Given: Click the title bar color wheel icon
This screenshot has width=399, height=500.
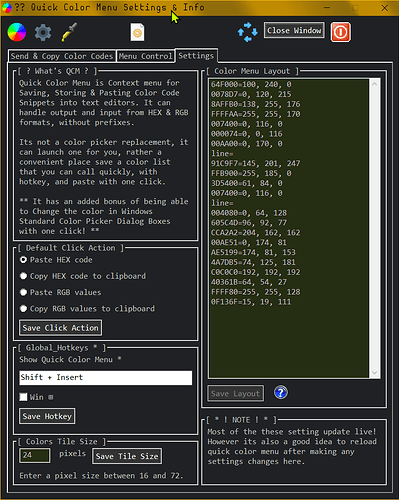Looking at the screenshot, I should [6, 7].
